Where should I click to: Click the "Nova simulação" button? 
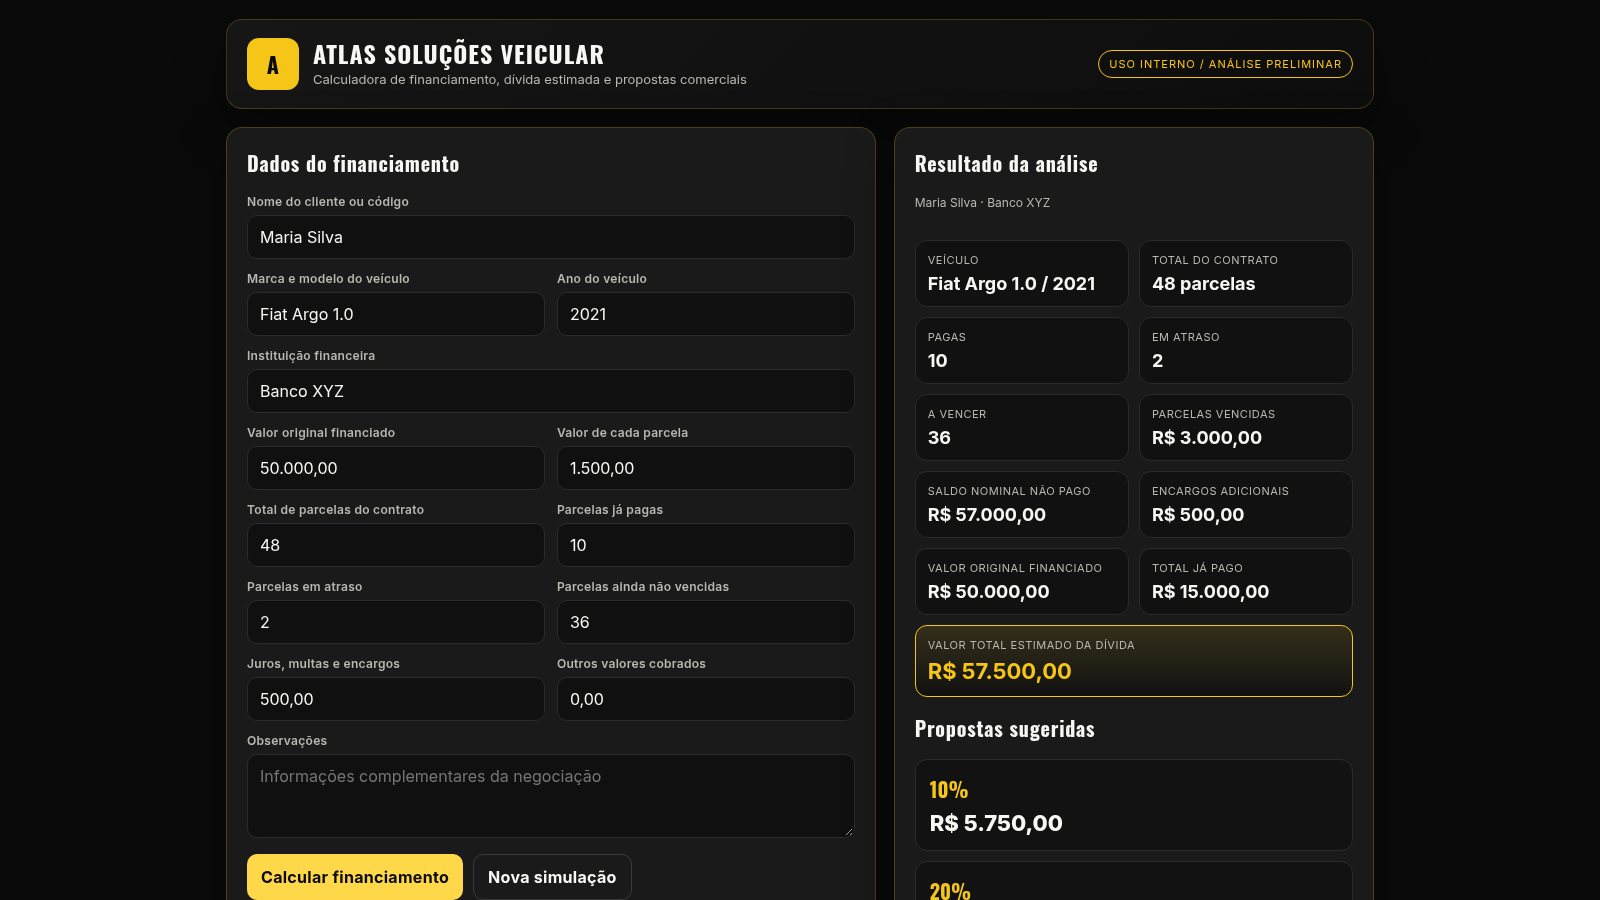coord(552,877)
